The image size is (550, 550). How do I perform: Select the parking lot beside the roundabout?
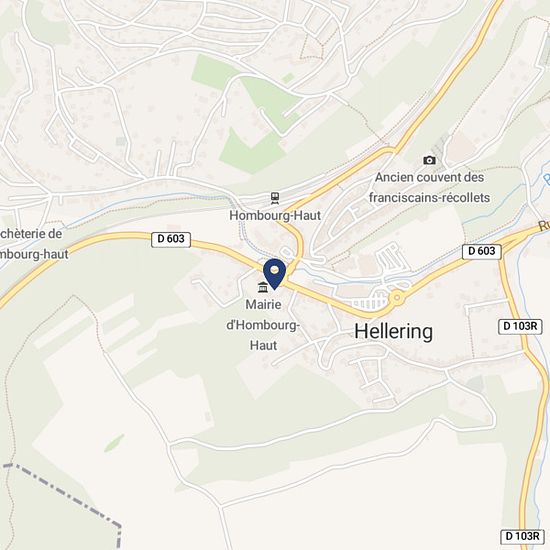[x=369, y=303]
